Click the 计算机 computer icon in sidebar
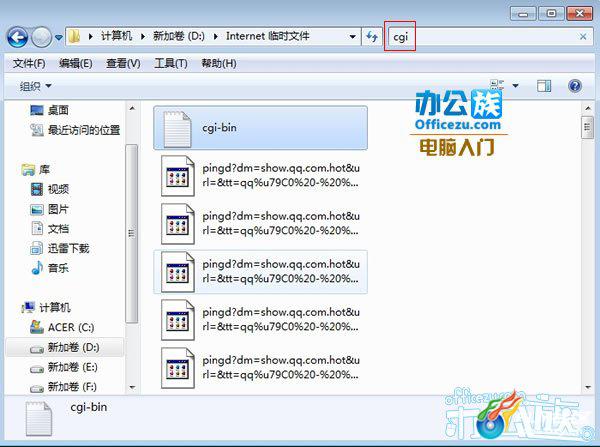Screen dimensions: 600x447 click(28, 307)
